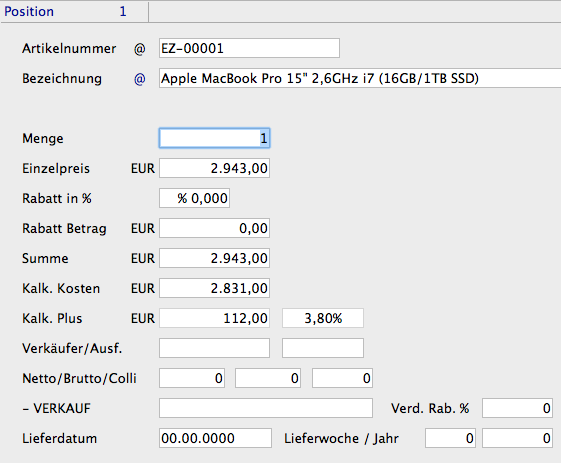The width and height of the screenshot is (561, 463).
Task: Click the Lieferdatum label
Action: [59, 439]
